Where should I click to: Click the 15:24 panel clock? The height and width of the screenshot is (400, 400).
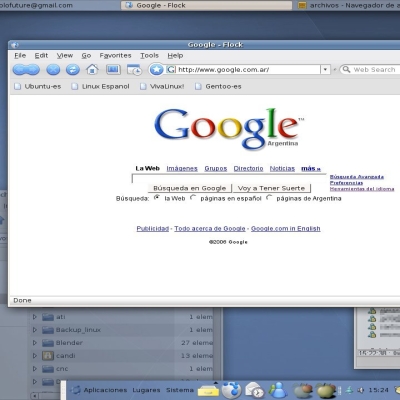379,390
